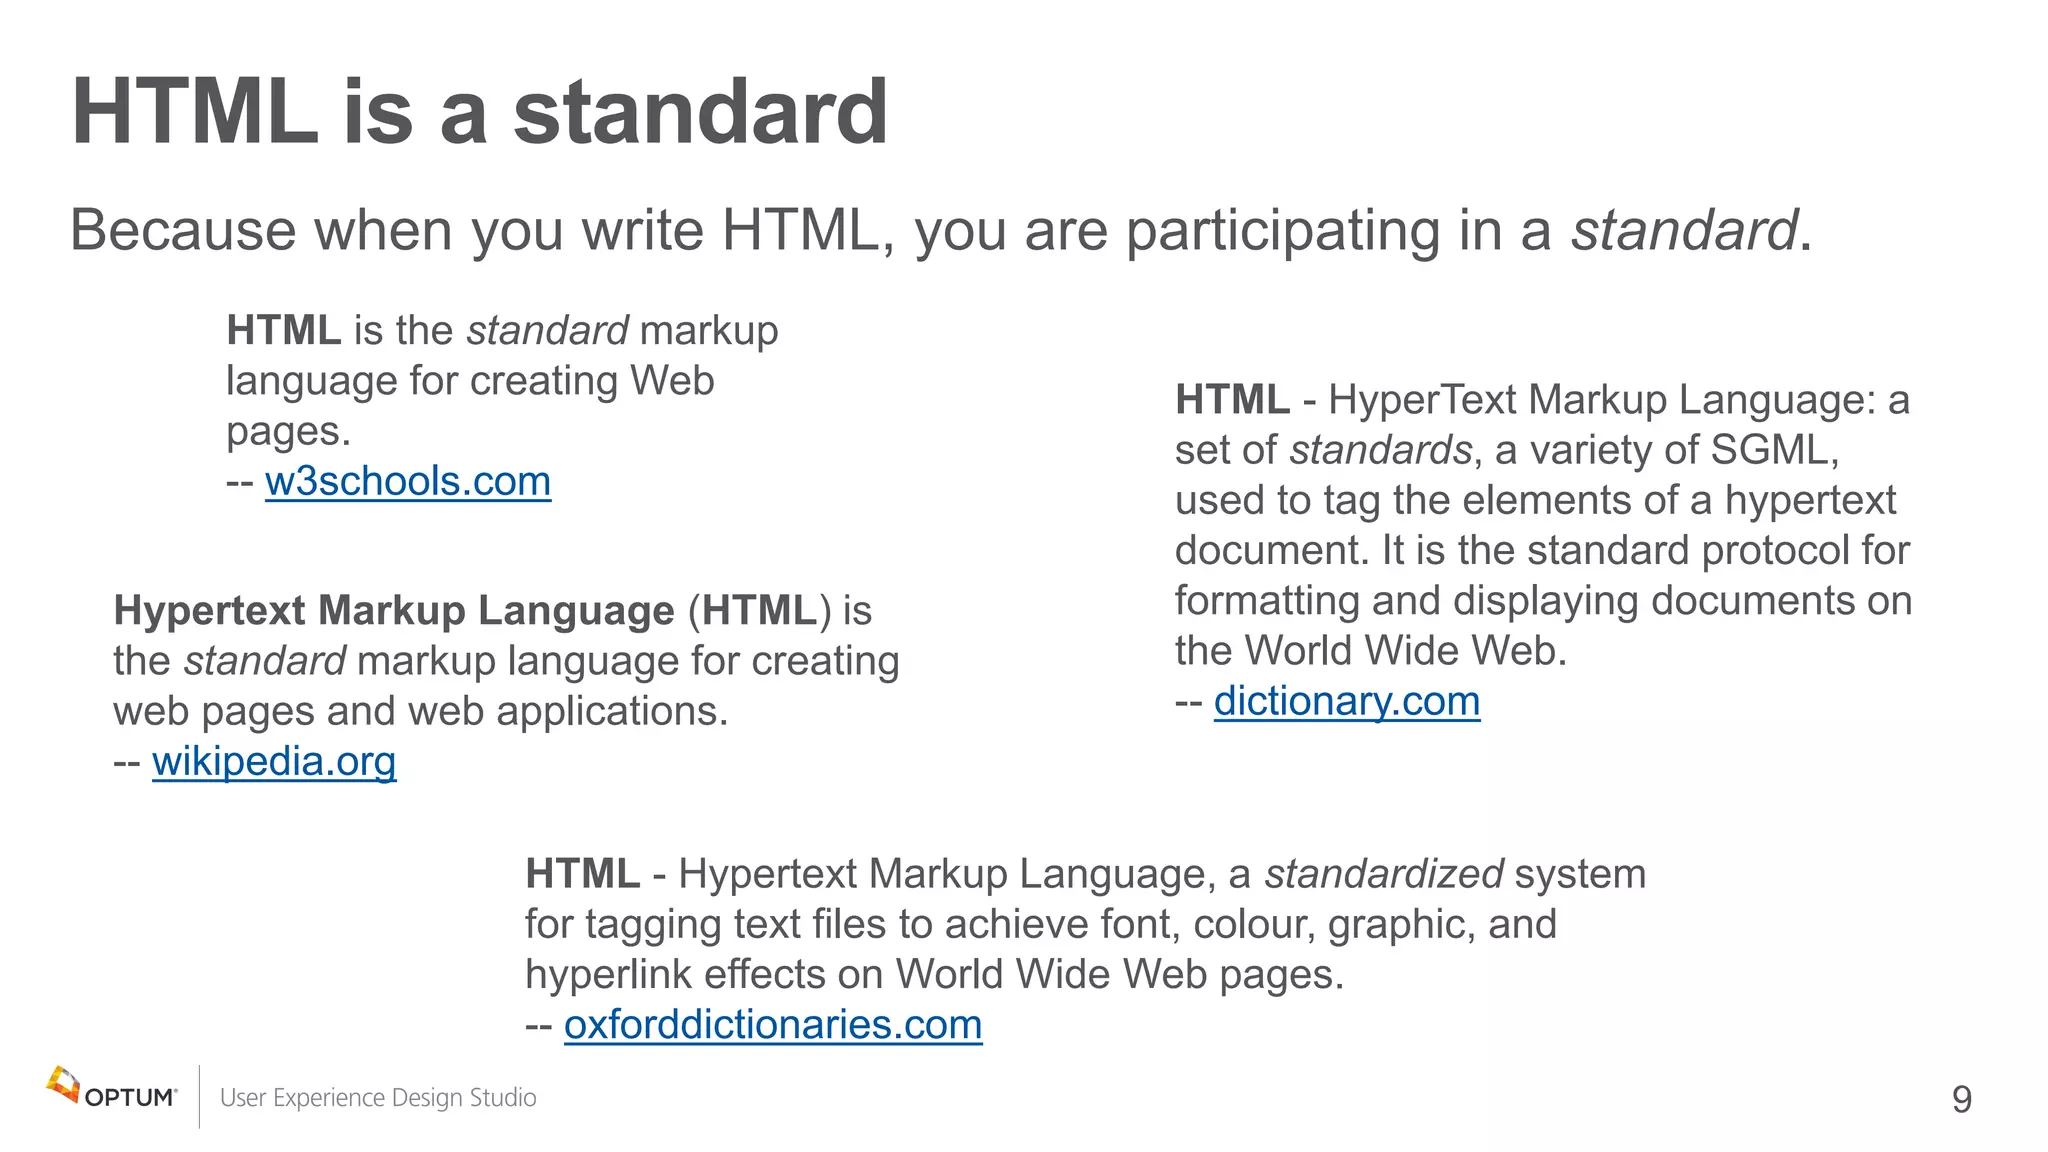Click the text 'language for creating Web'
This screenshot has width=2048, height=1152.
click(x=470, y=381)
